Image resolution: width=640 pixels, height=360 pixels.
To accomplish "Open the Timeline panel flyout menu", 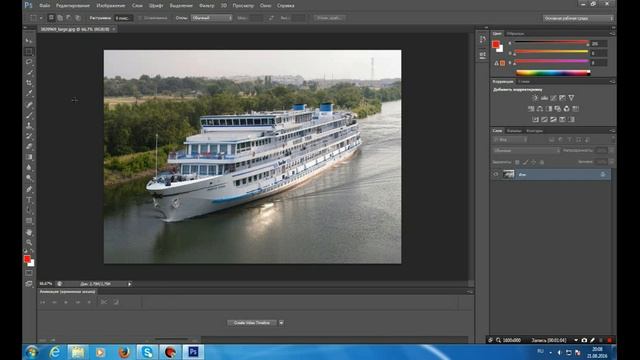I will pyautogui.click(x=469, y=292).
